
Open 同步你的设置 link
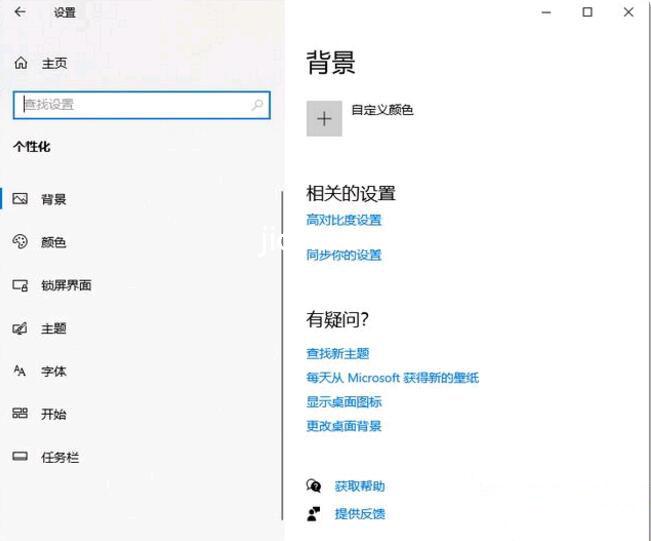(x=344, y=255)
